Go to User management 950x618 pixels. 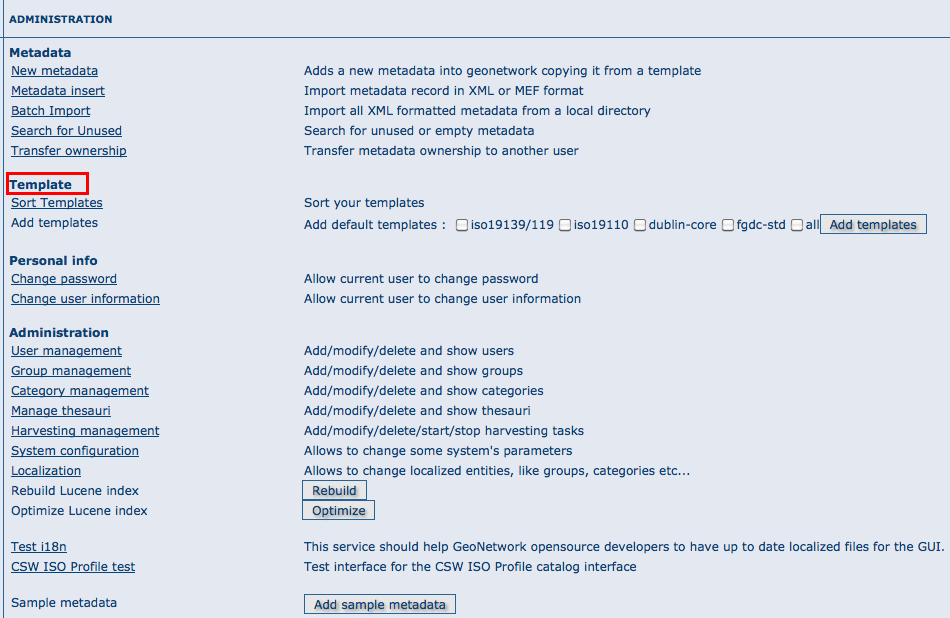(66, 351)
